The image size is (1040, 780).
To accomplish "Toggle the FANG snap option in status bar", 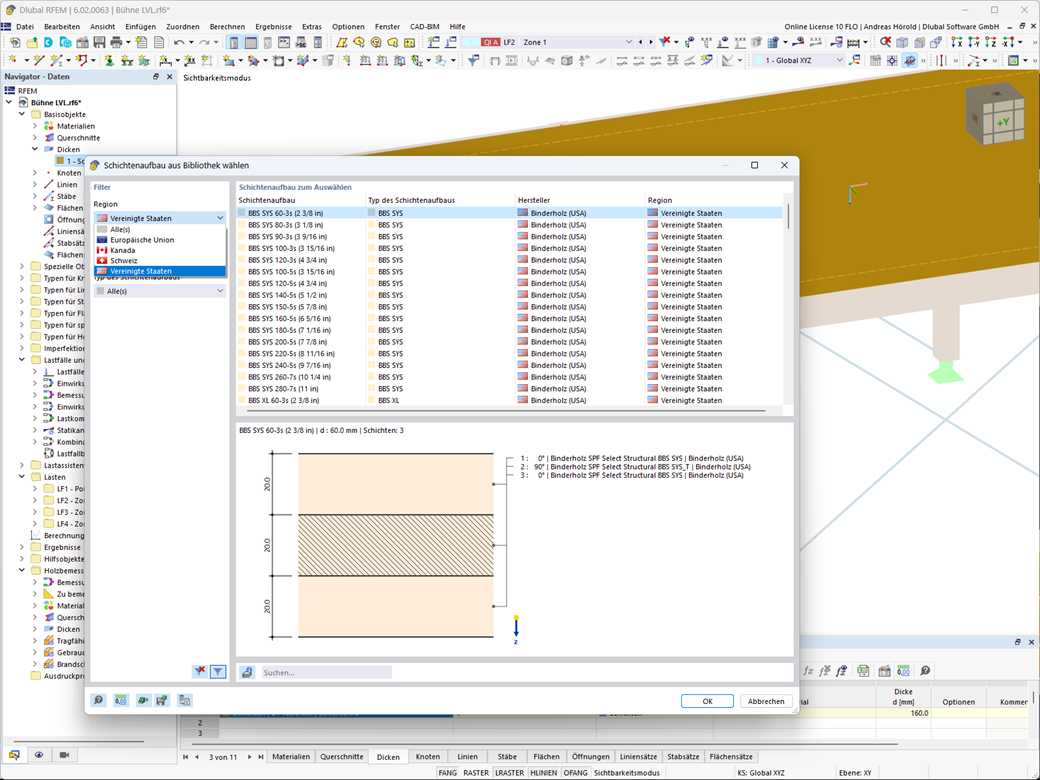I will [447, 773].
